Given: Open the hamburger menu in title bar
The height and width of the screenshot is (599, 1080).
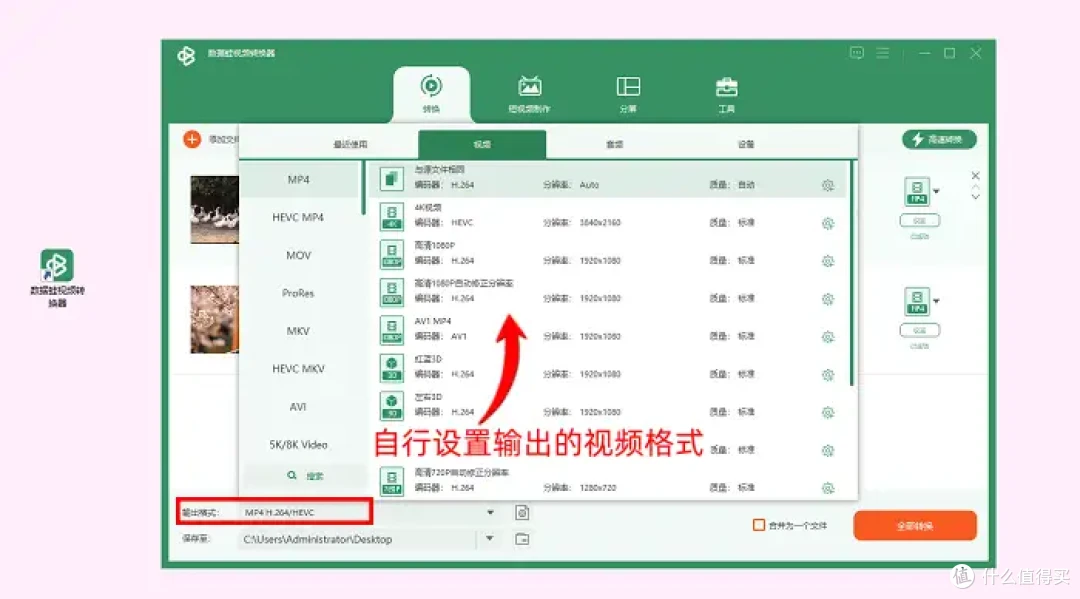Looking at the screenshot, I should coord(882,53).
